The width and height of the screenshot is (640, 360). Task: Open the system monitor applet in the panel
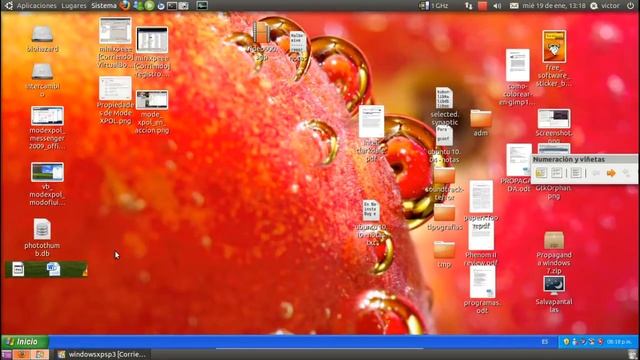coord(202,6)
